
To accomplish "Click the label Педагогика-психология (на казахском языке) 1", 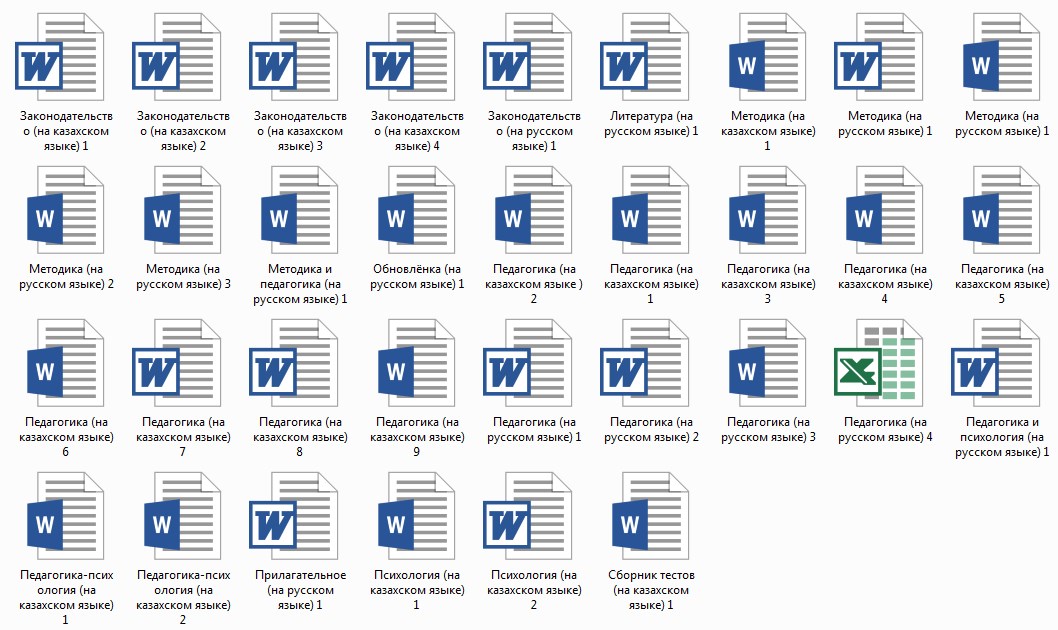I will pos(66,597).
